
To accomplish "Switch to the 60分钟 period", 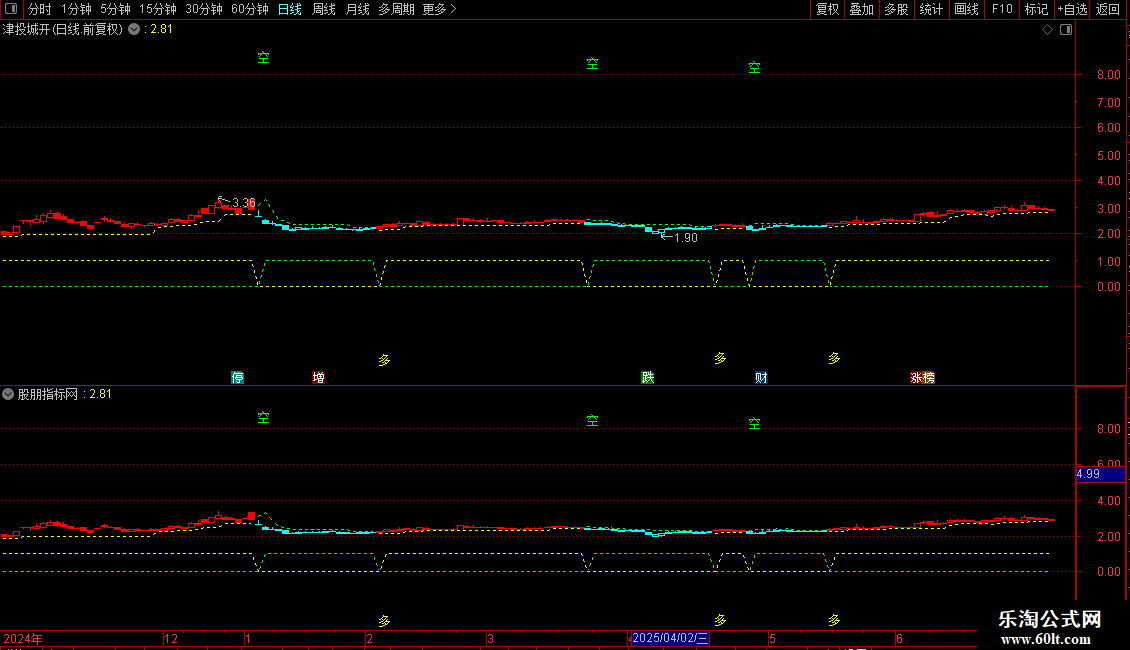I will [249, 9].
